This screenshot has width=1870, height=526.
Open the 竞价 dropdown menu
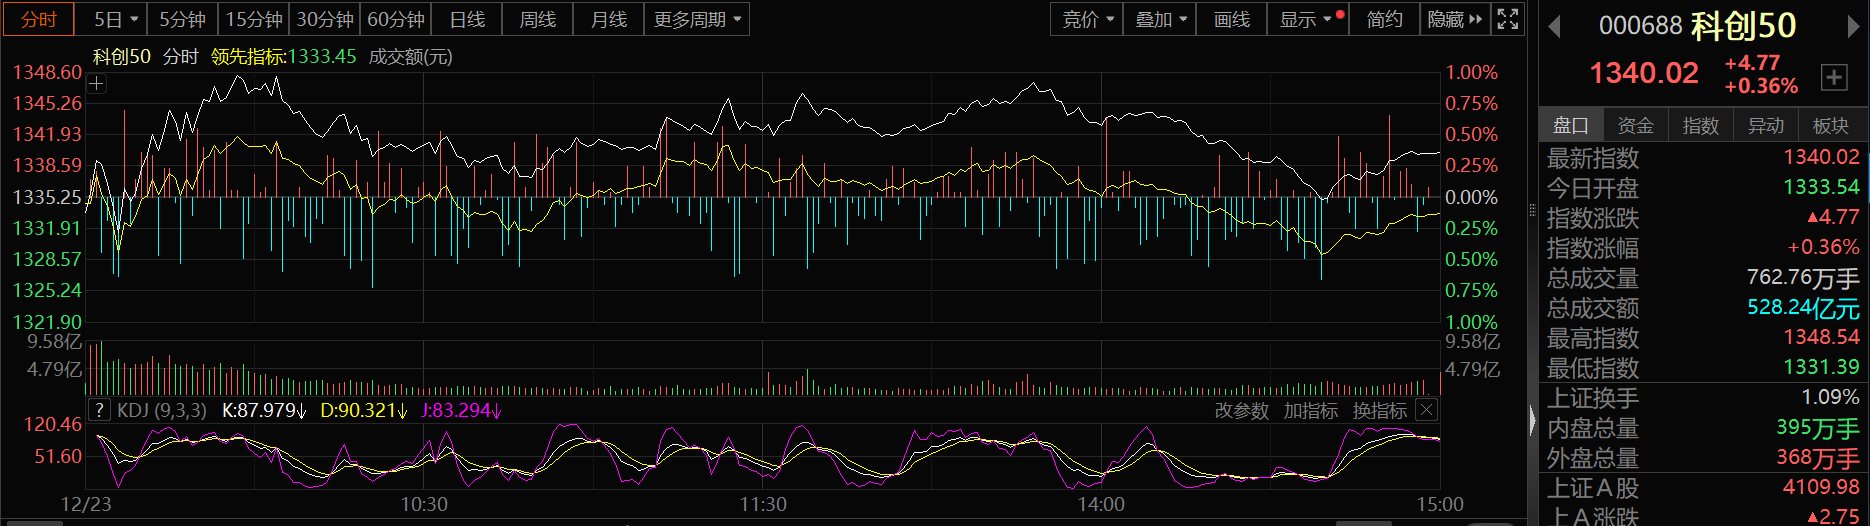coord(1087,19)
